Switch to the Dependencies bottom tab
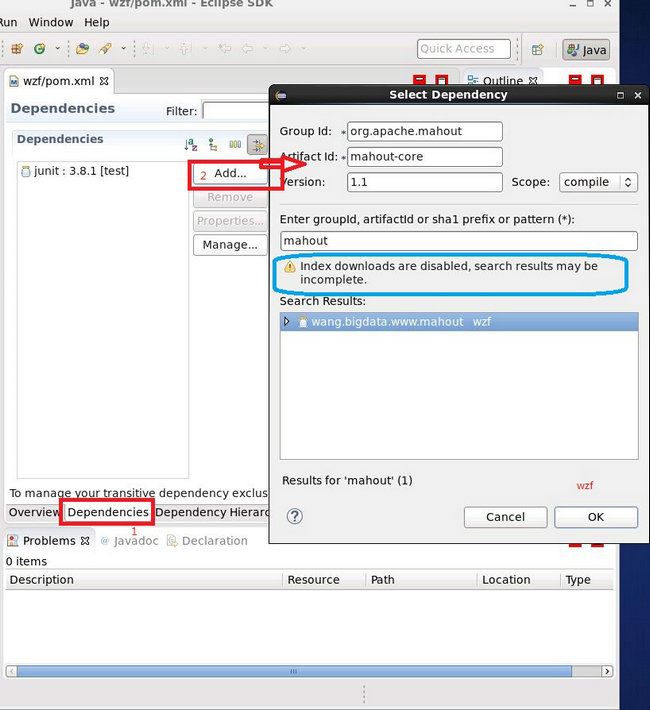The height and width of the screenshot is (710, 650). (x=108, y=512)
